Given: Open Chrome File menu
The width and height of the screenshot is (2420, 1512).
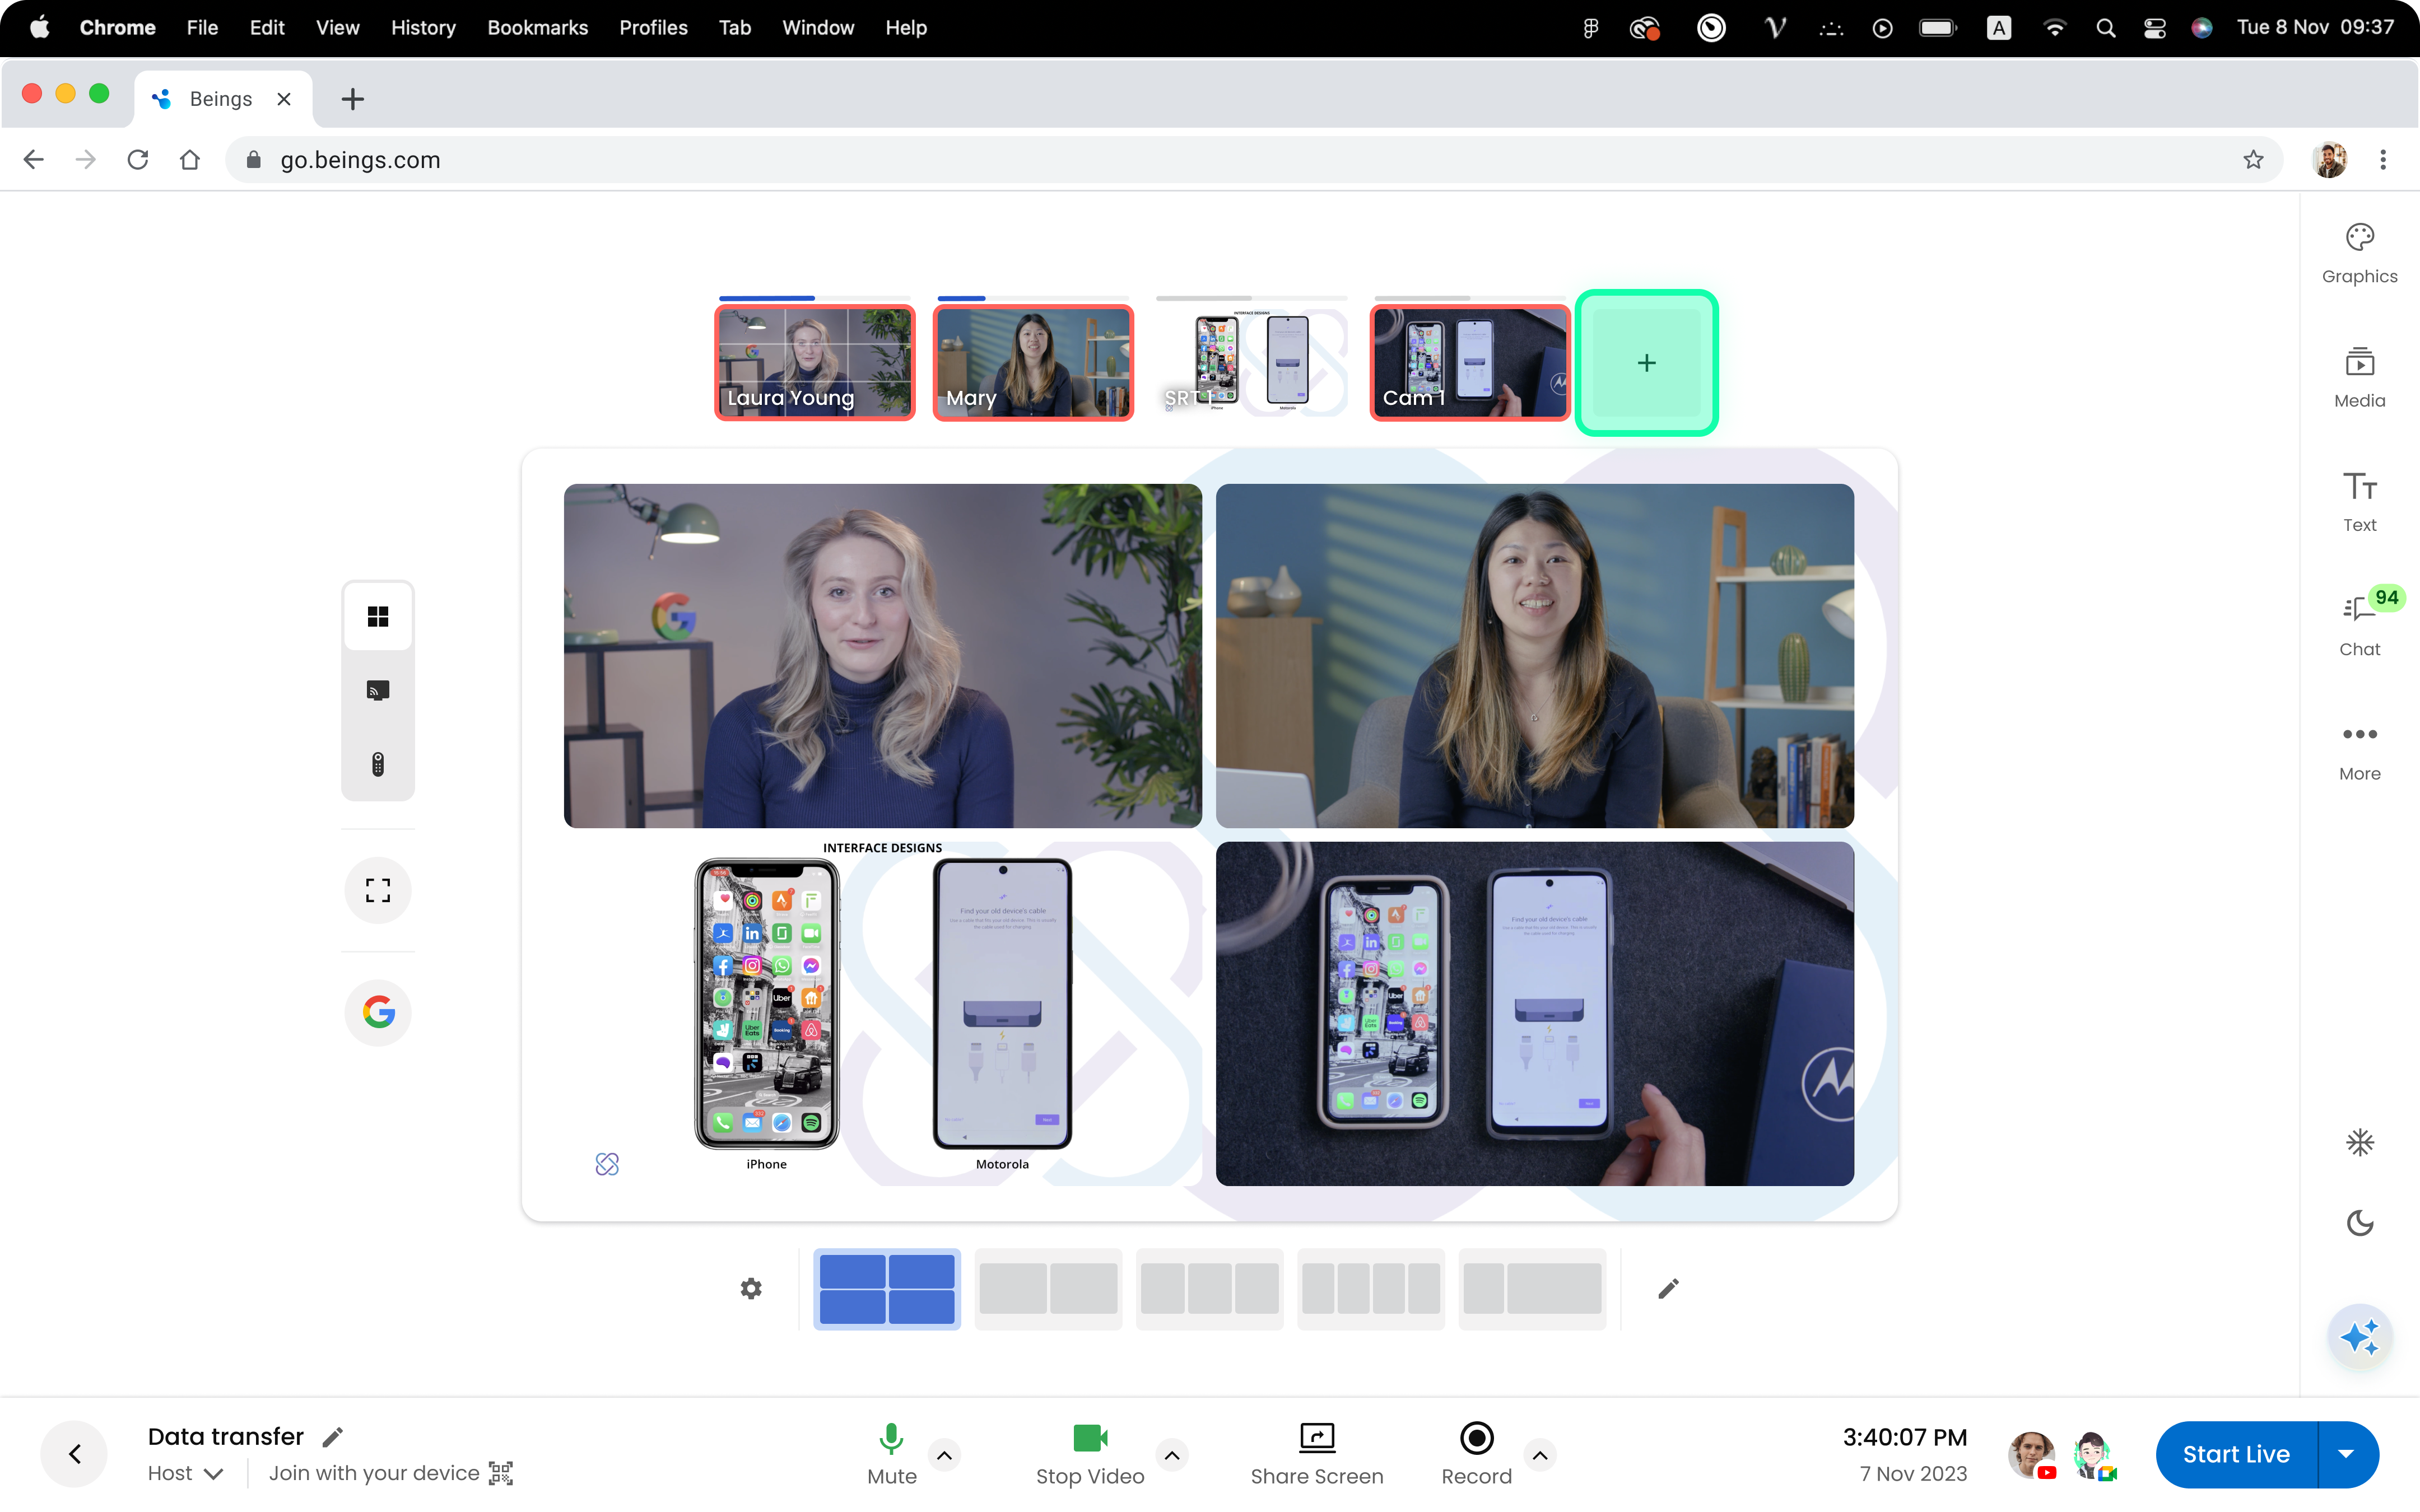Looking at the screenshot, I should [202, 28].
